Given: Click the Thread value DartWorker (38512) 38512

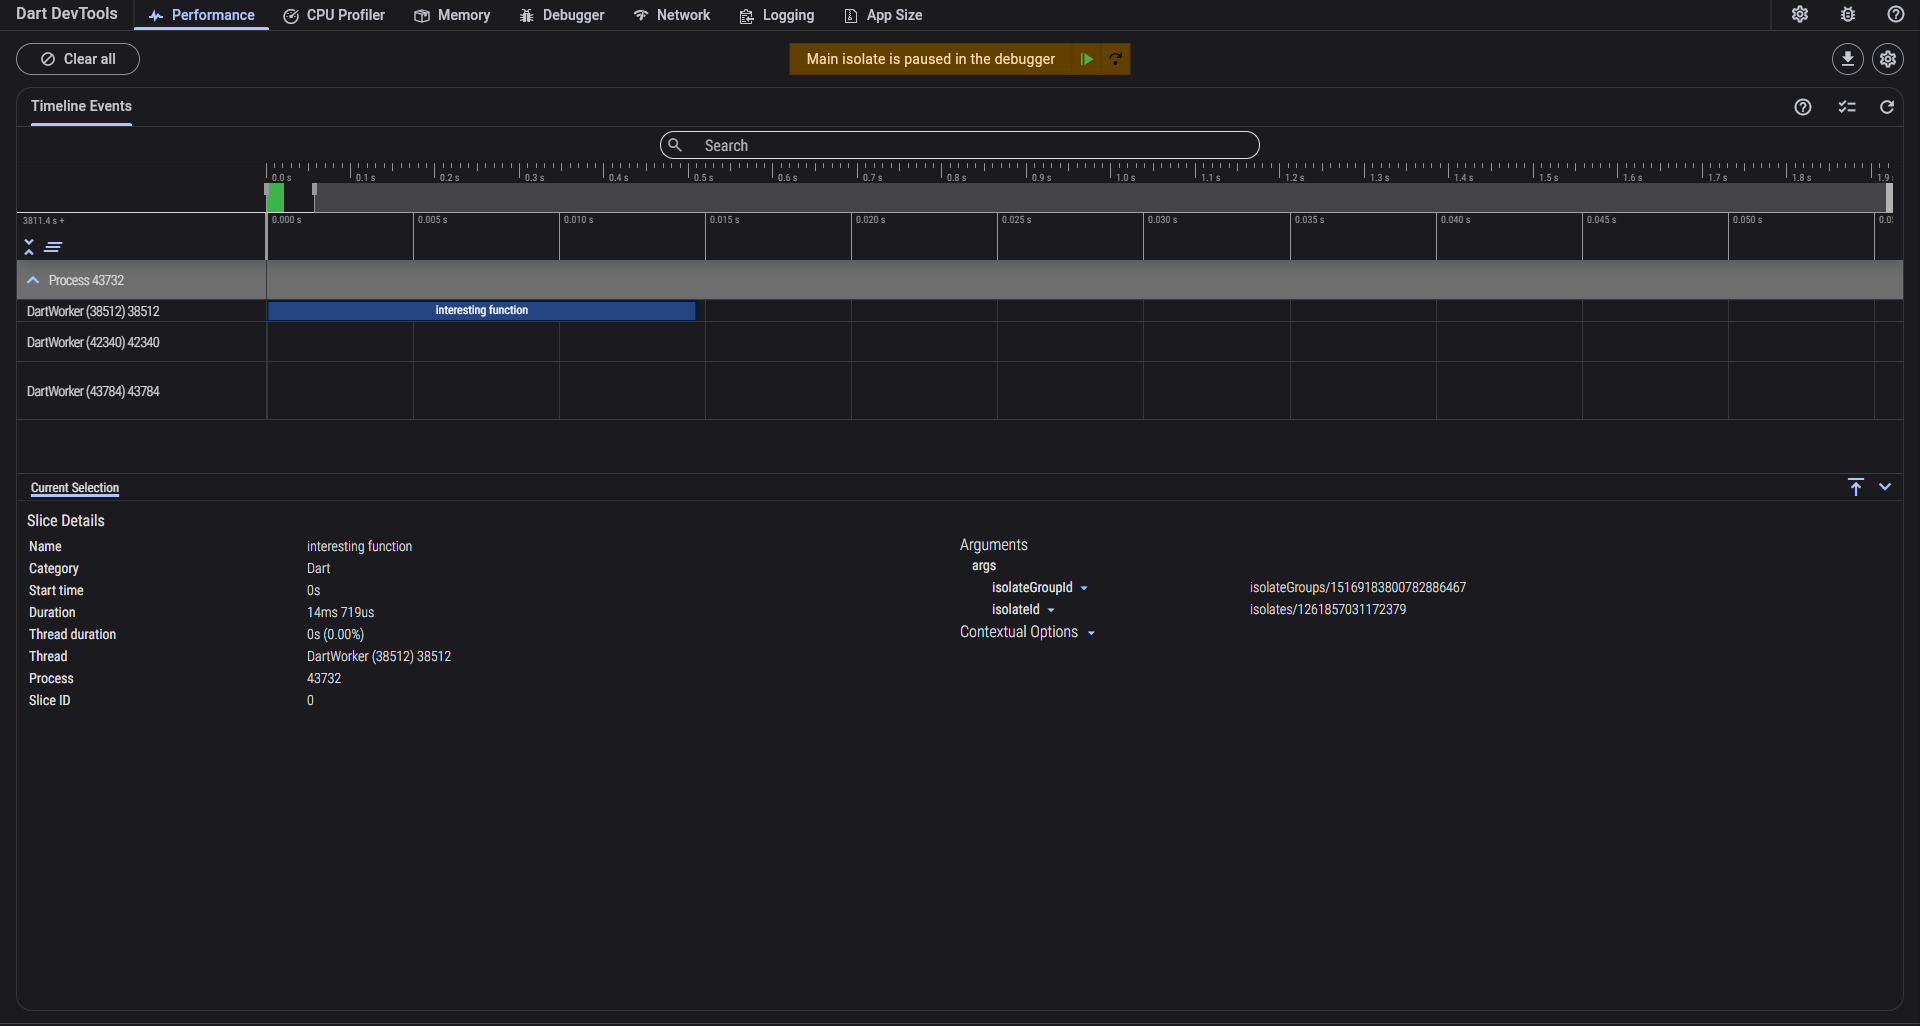Looking at the screenshot, I should point(379,656).
